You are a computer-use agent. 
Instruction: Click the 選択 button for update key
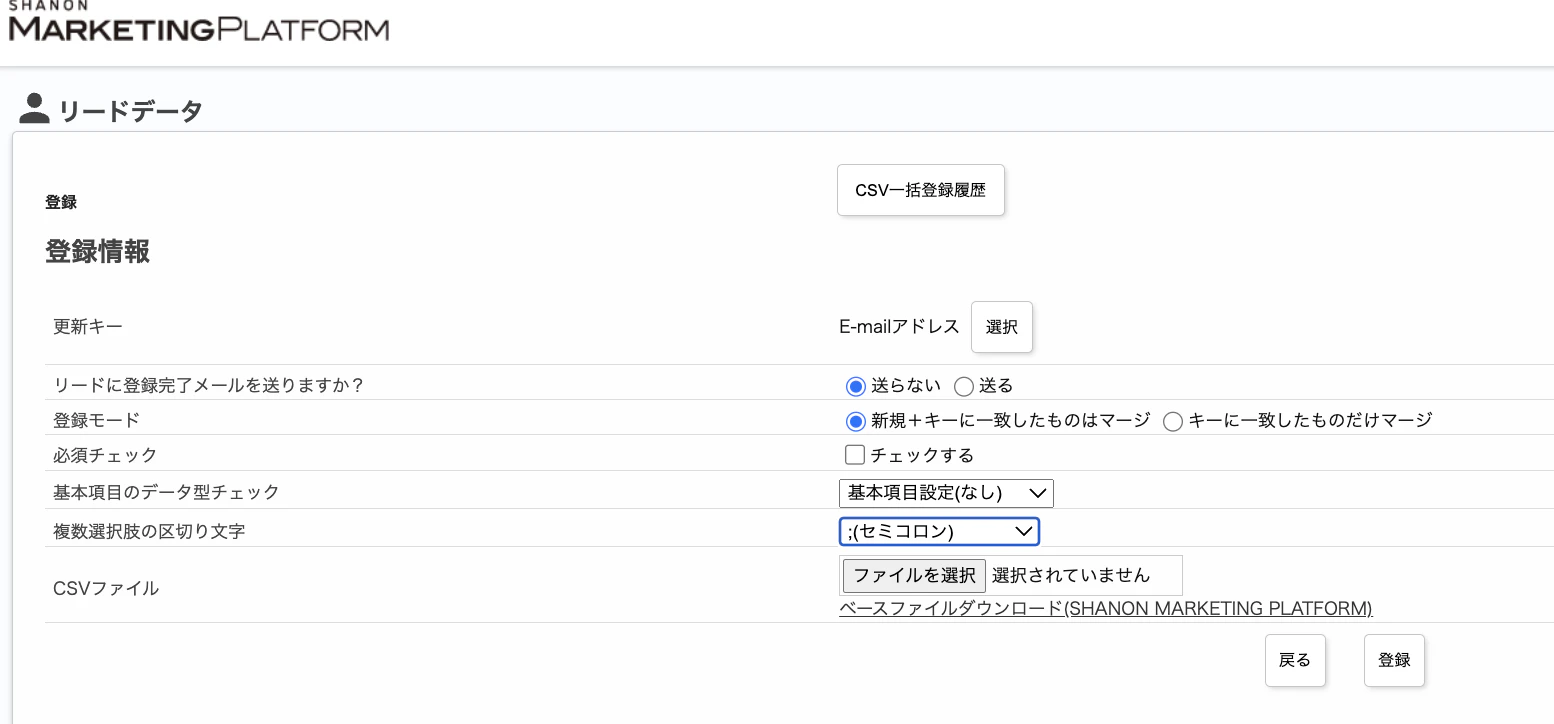(x=1001, y=327)
